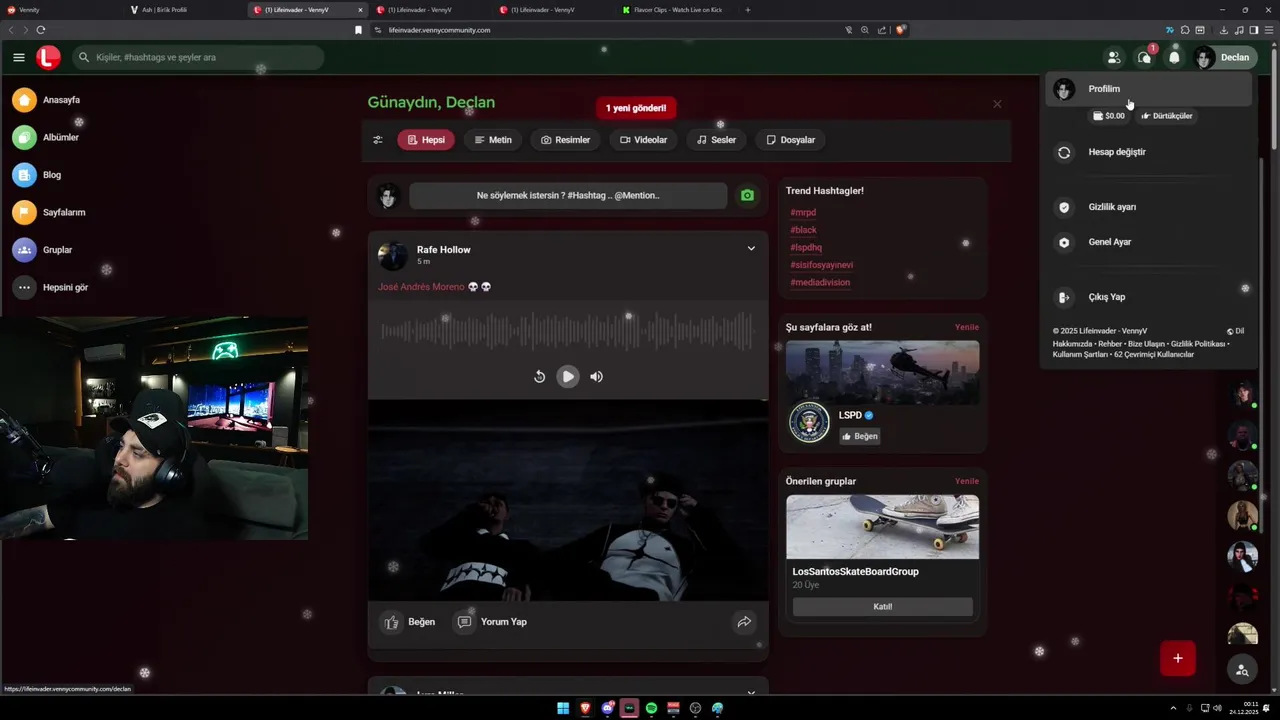This screenshot has height=720, width=1280.
Task: Select the Hepsi feed filter
Action: coord(426,140)
